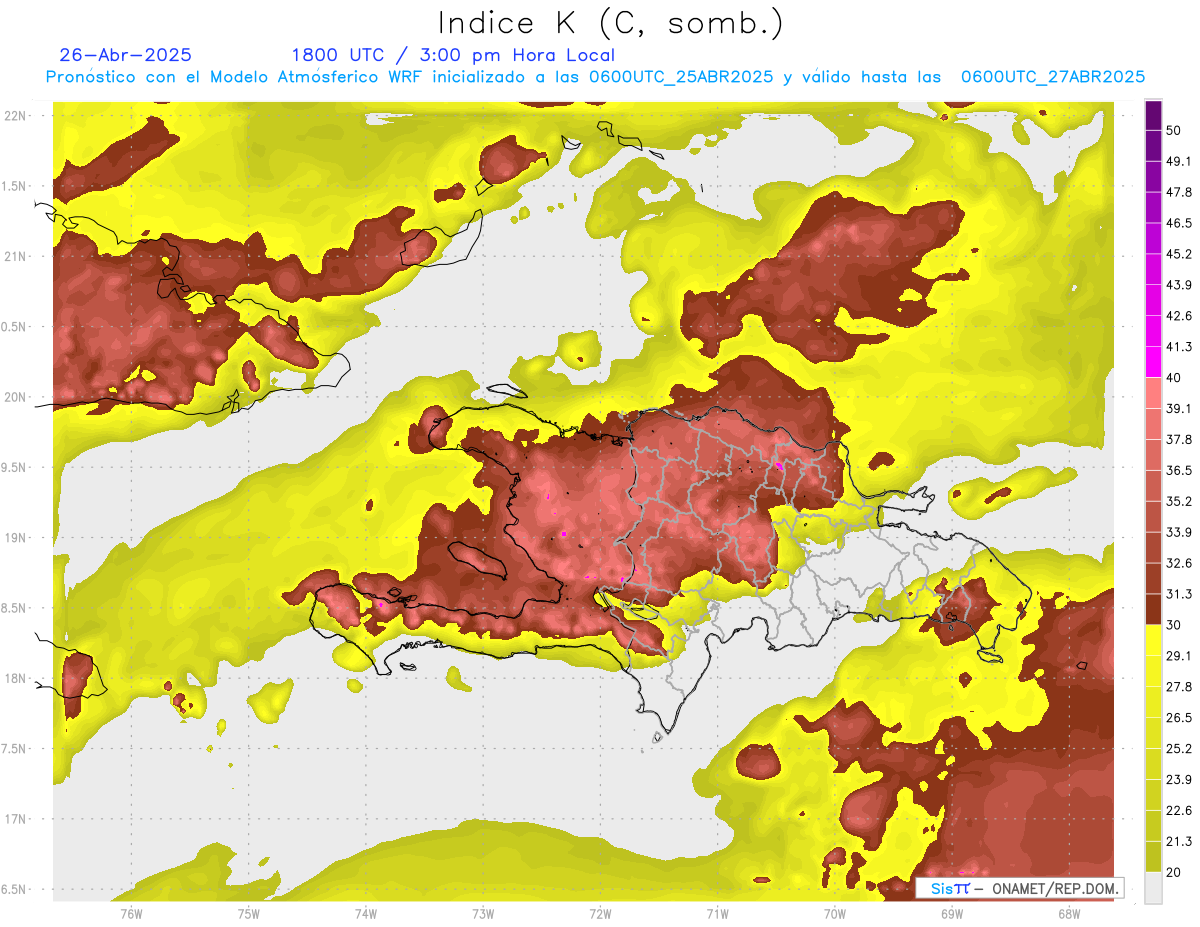Screen dimensions: 1200x927
Task: Click the color bar value '37.8'
Action: 1179,439
